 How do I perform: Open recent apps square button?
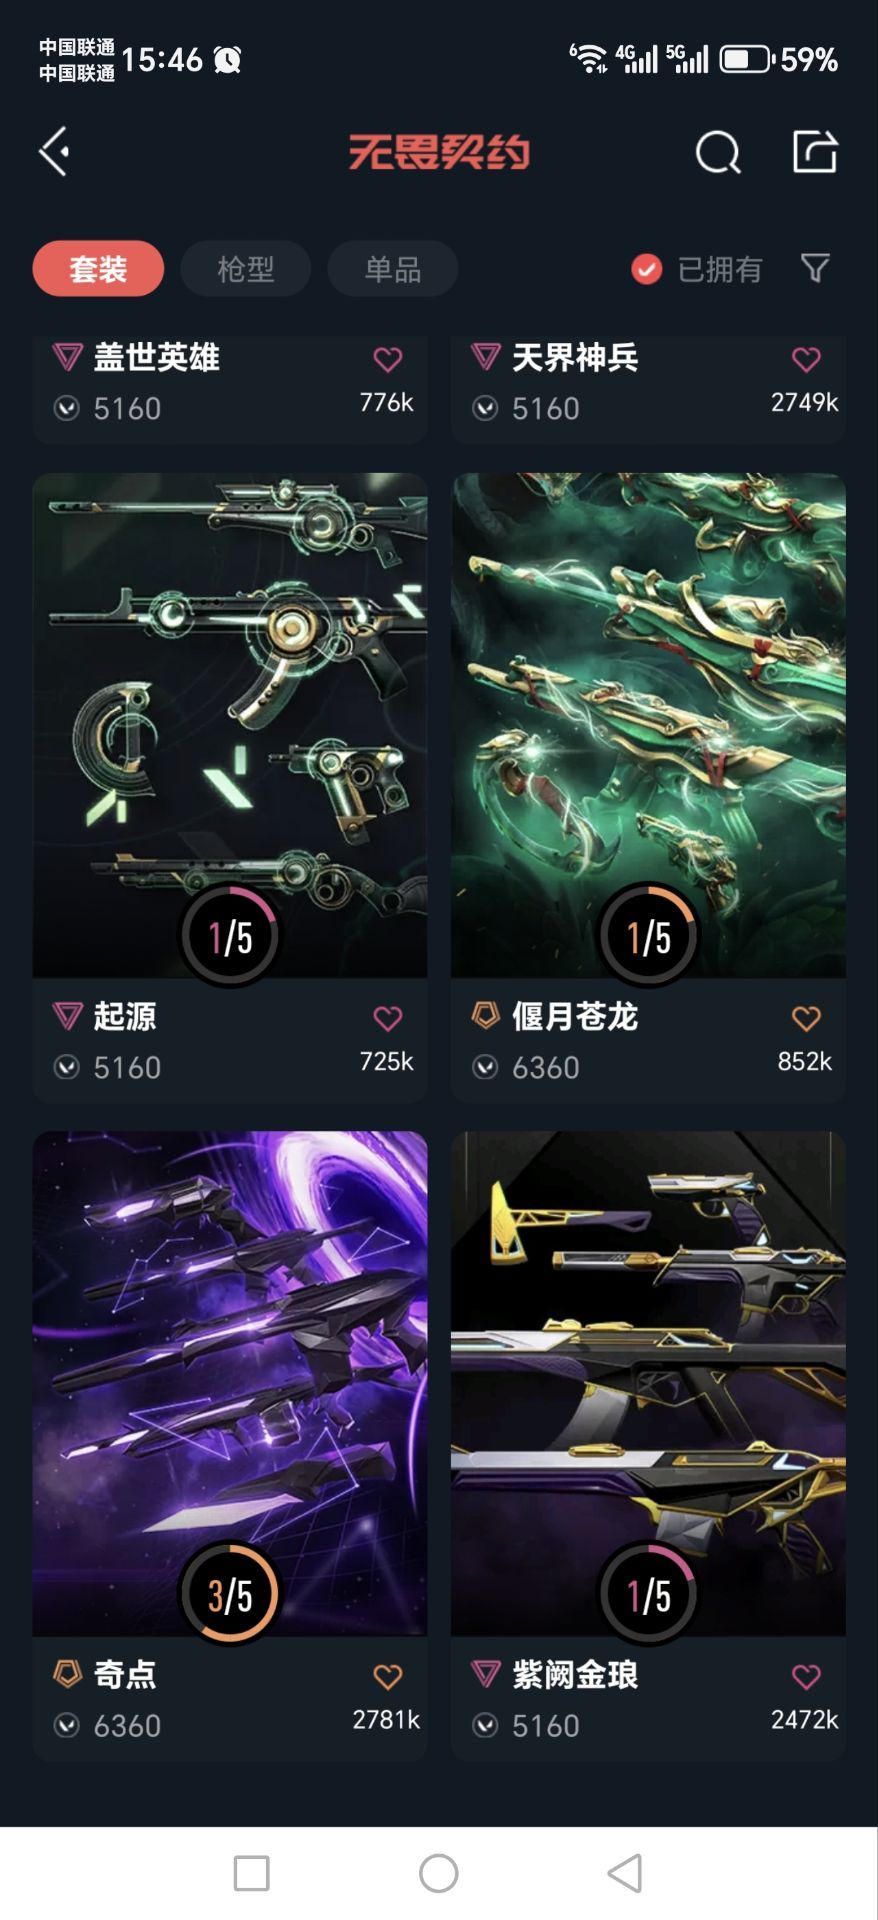click(x=251, y=1873)
